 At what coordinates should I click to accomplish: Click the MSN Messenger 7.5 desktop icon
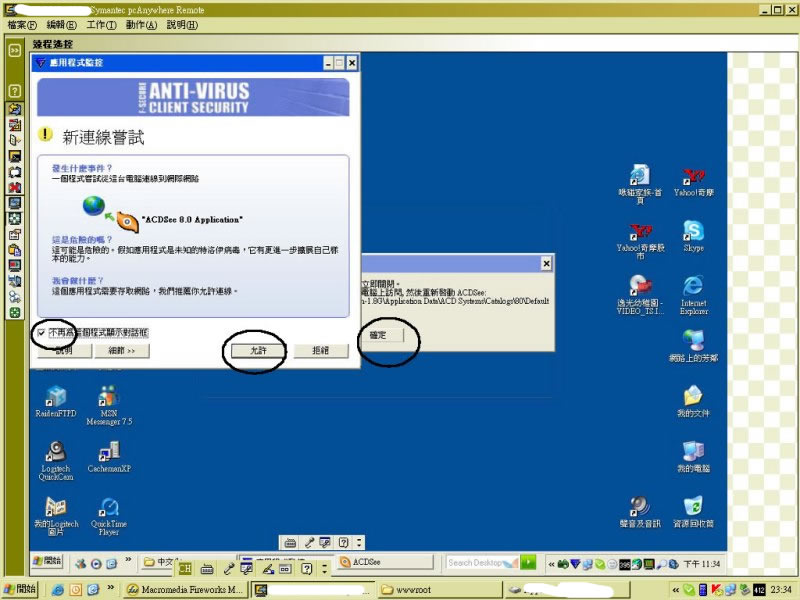(x=109, y=405)
